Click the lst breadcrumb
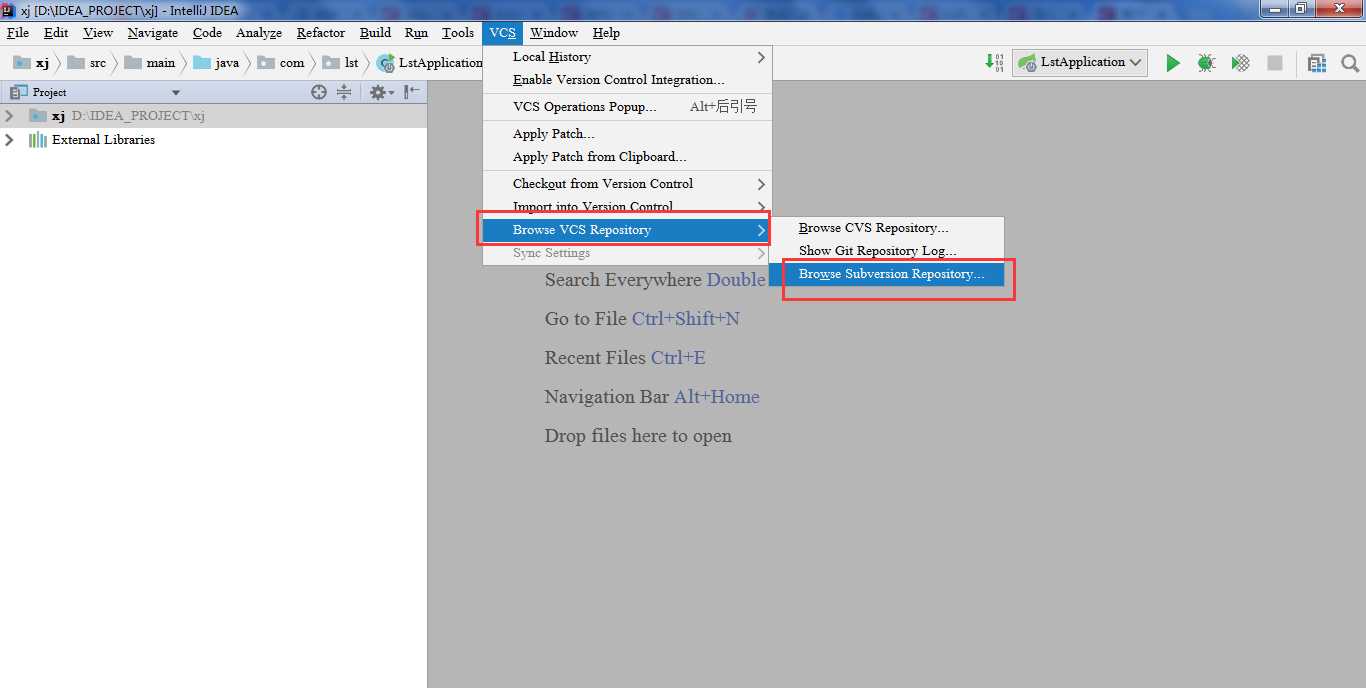Viewport: 1366px width, 688px height. coord(341,63)
